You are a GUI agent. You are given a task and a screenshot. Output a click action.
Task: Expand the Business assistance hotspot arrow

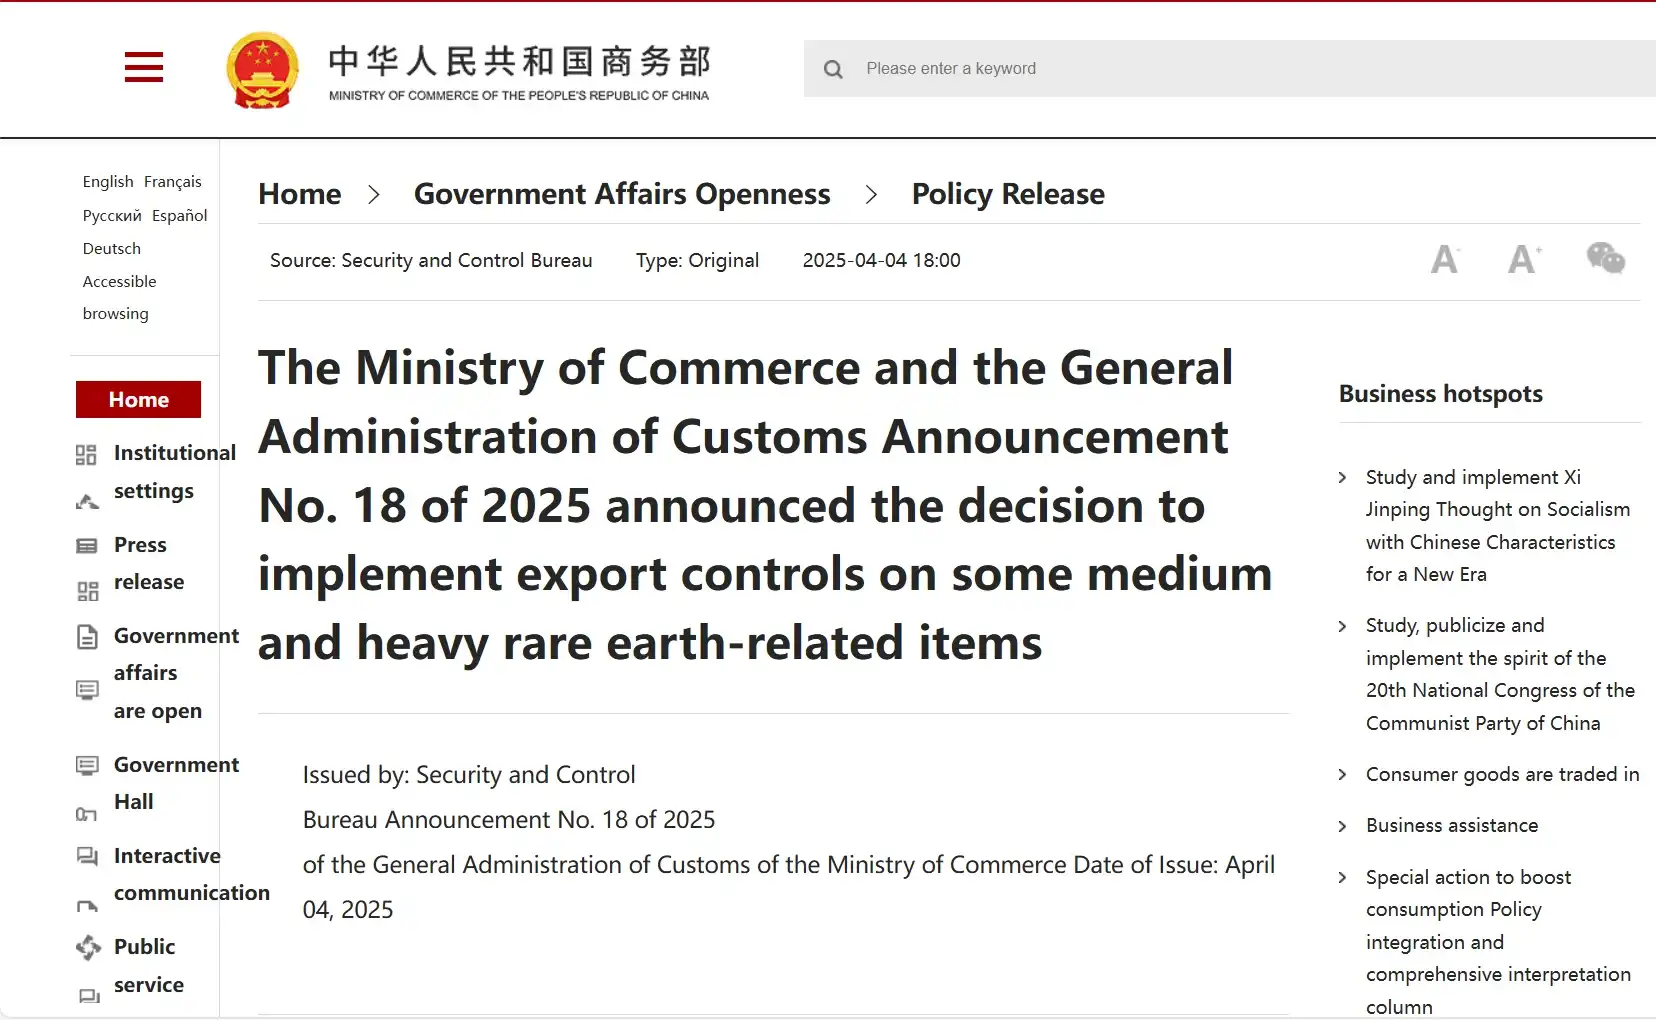pos(1342,826)
